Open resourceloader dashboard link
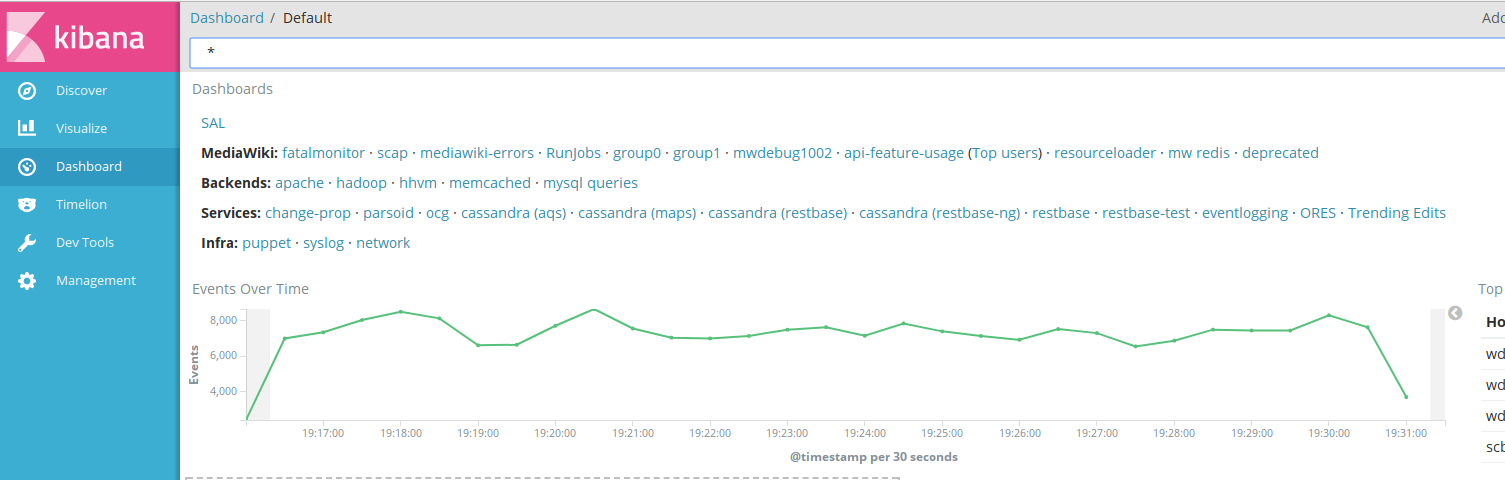This screenshot has width=1505, height=480. 1105,153
